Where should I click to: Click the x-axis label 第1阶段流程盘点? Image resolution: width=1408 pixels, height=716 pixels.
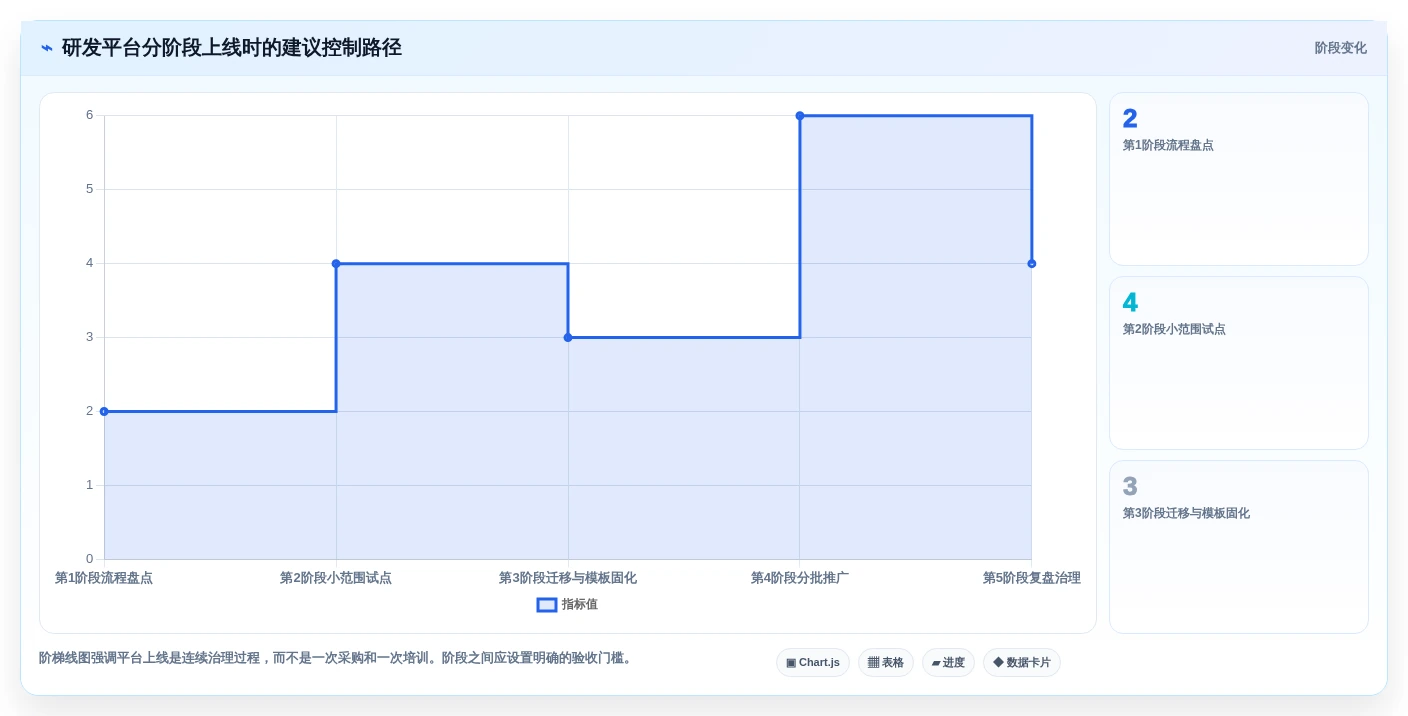click(104, 578)
